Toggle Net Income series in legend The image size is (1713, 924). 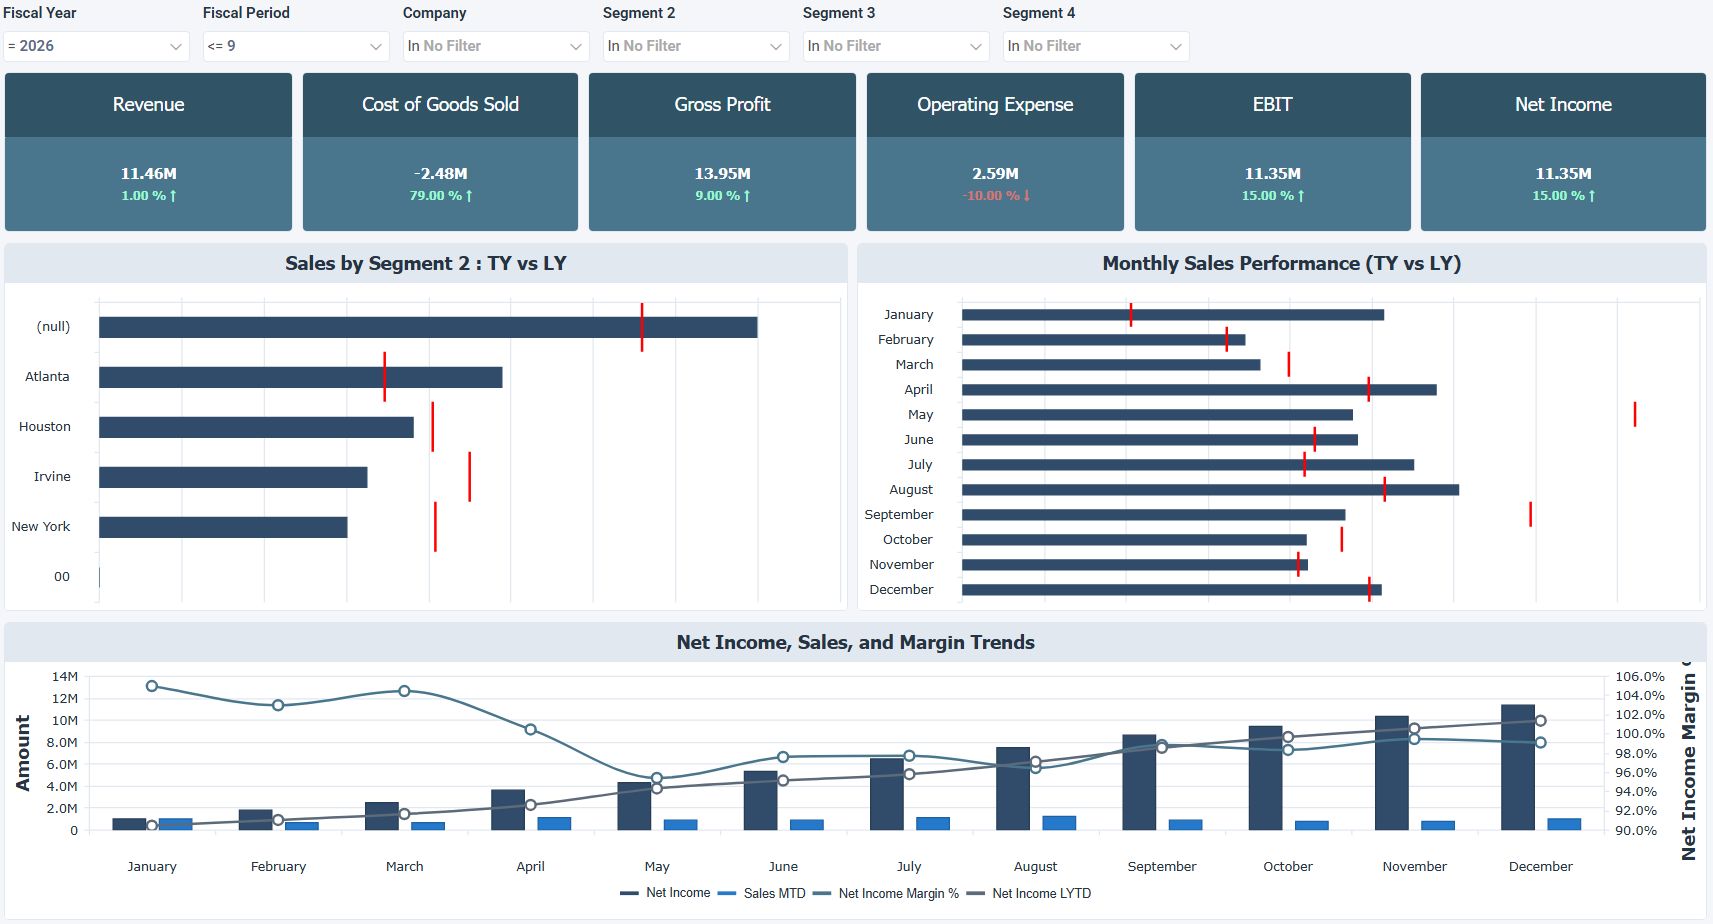(x=665, y=893)
